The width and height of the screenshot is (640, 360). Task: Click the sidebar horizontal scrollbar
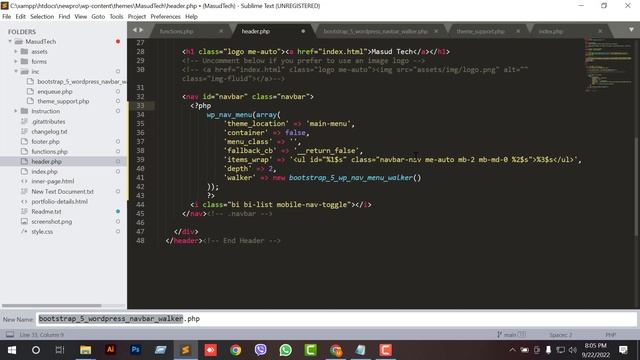click(x=52, y=305)
